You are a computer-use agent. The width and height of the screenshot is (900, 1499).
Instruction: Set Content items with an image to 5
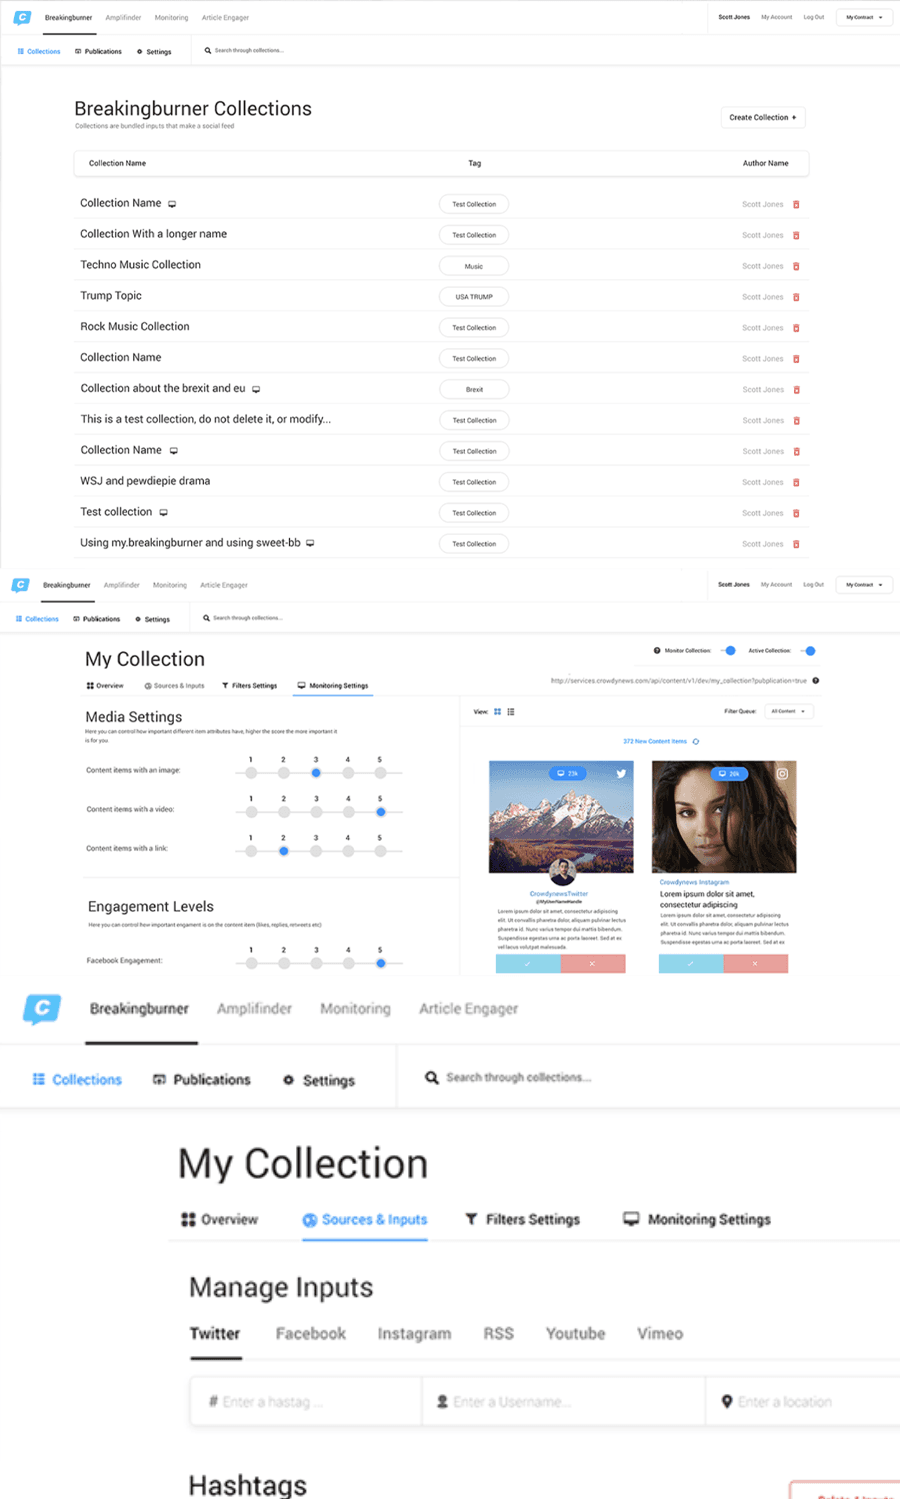pos(380,772)
